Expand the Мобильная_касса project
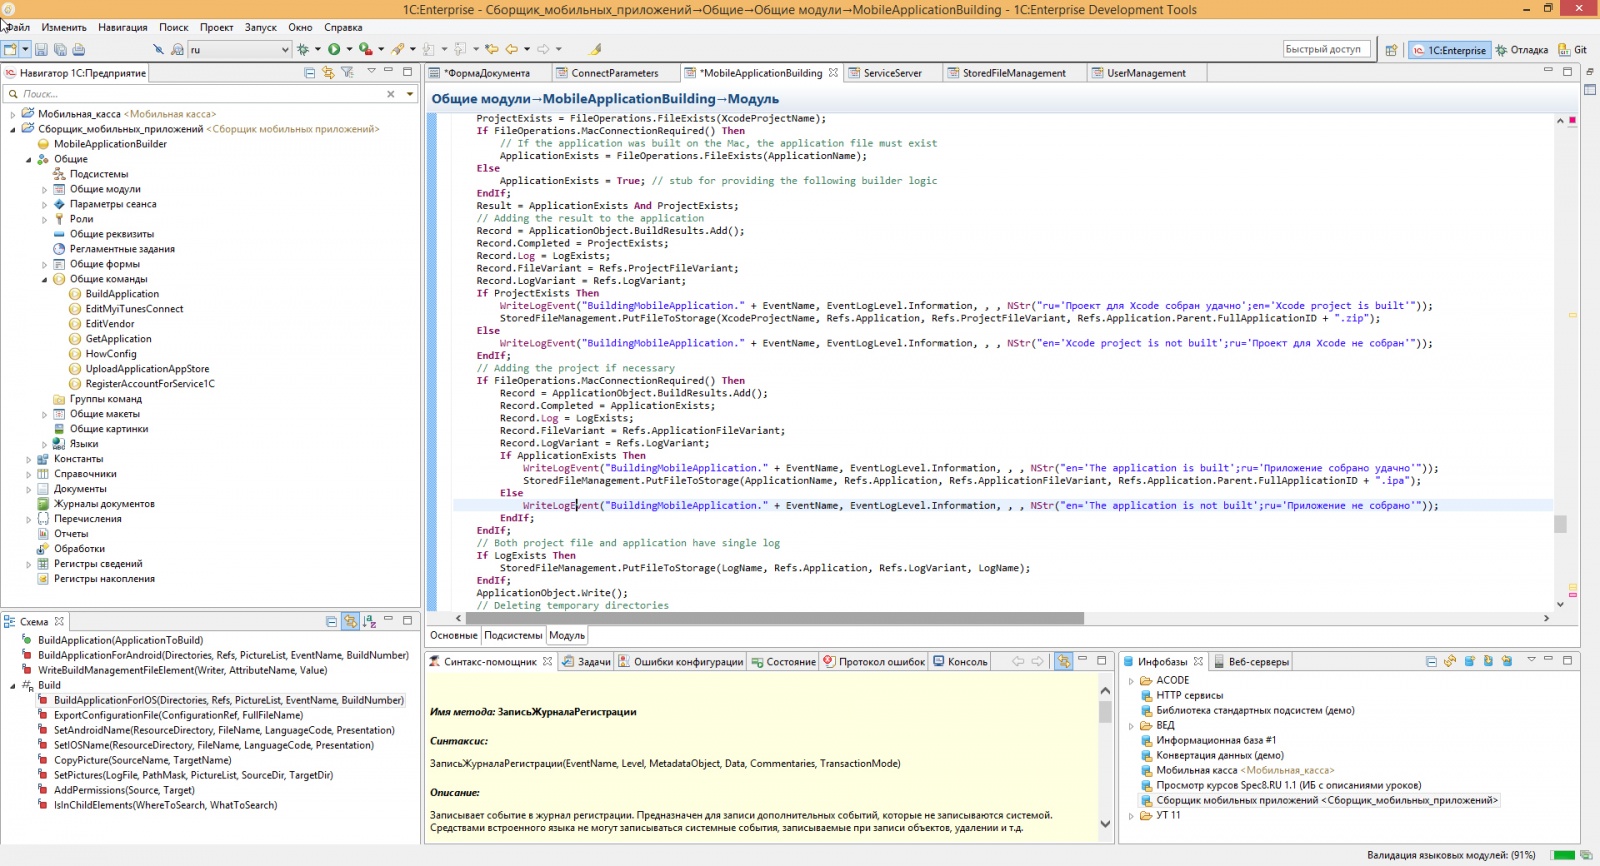This screenshot has height=866, width=1600. pyautogui.click(x=13, y=114)
